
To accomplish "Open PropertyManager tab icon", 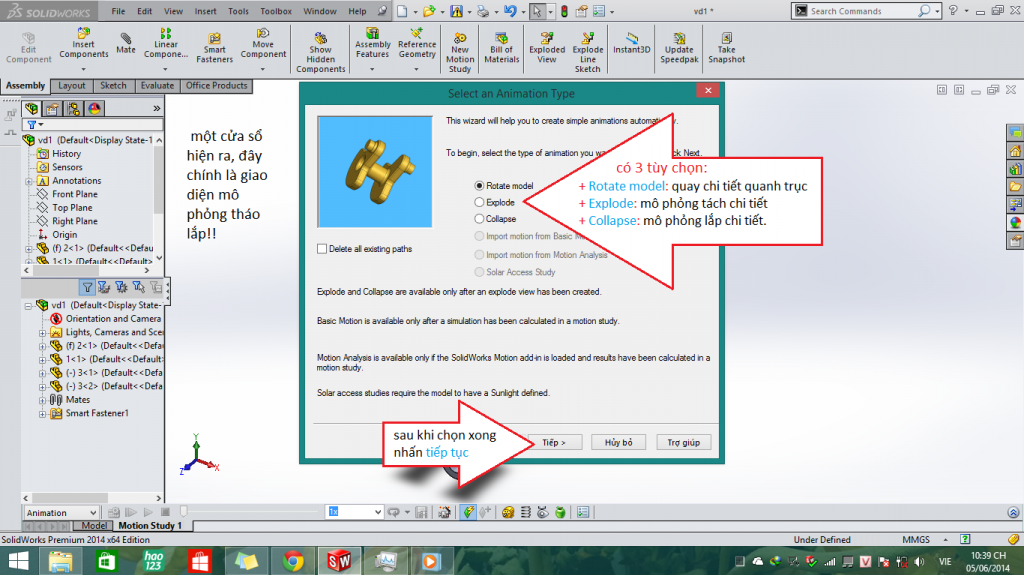I will (x=52, y=108).
